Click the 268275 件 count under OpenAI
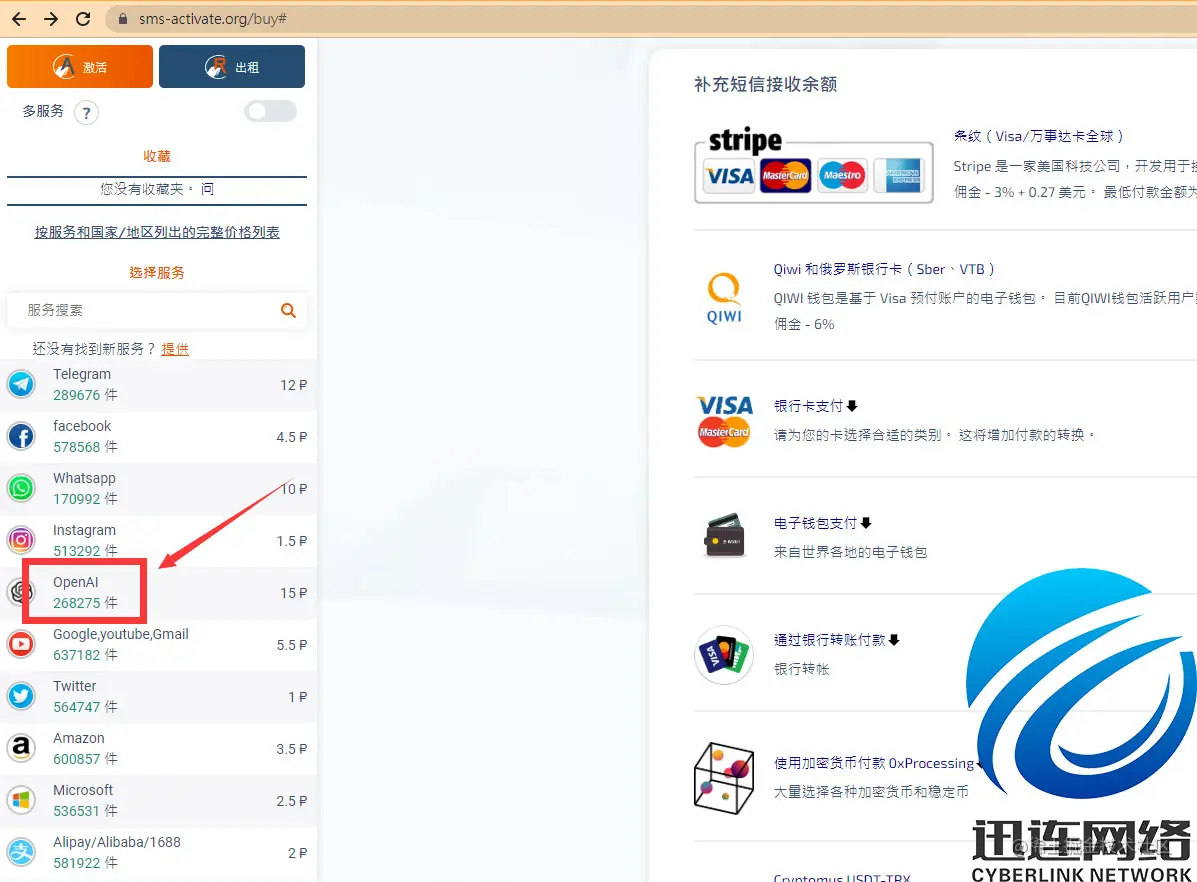The width and height of the screenshot is (1197, 882). (85, 603)
